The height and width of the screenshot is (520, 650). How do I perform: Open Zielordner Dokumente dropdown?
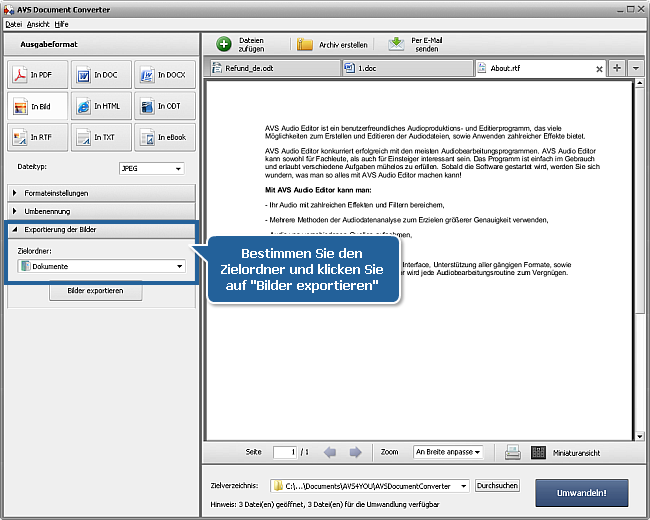[101, 266]
